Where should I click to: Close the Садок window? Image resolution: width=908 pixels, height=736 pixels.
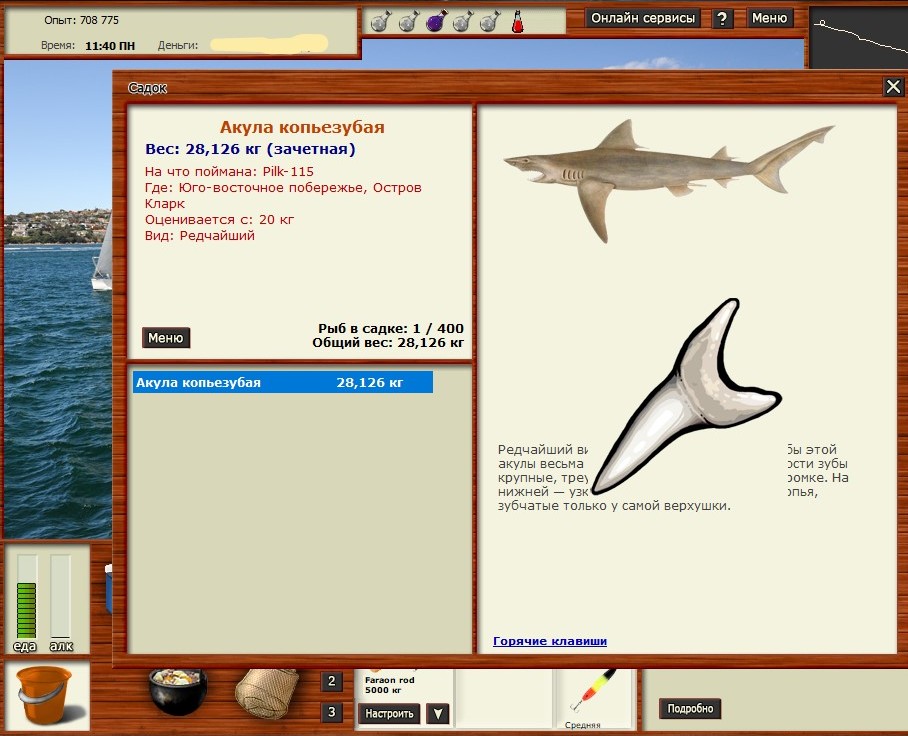coord(893,87)
